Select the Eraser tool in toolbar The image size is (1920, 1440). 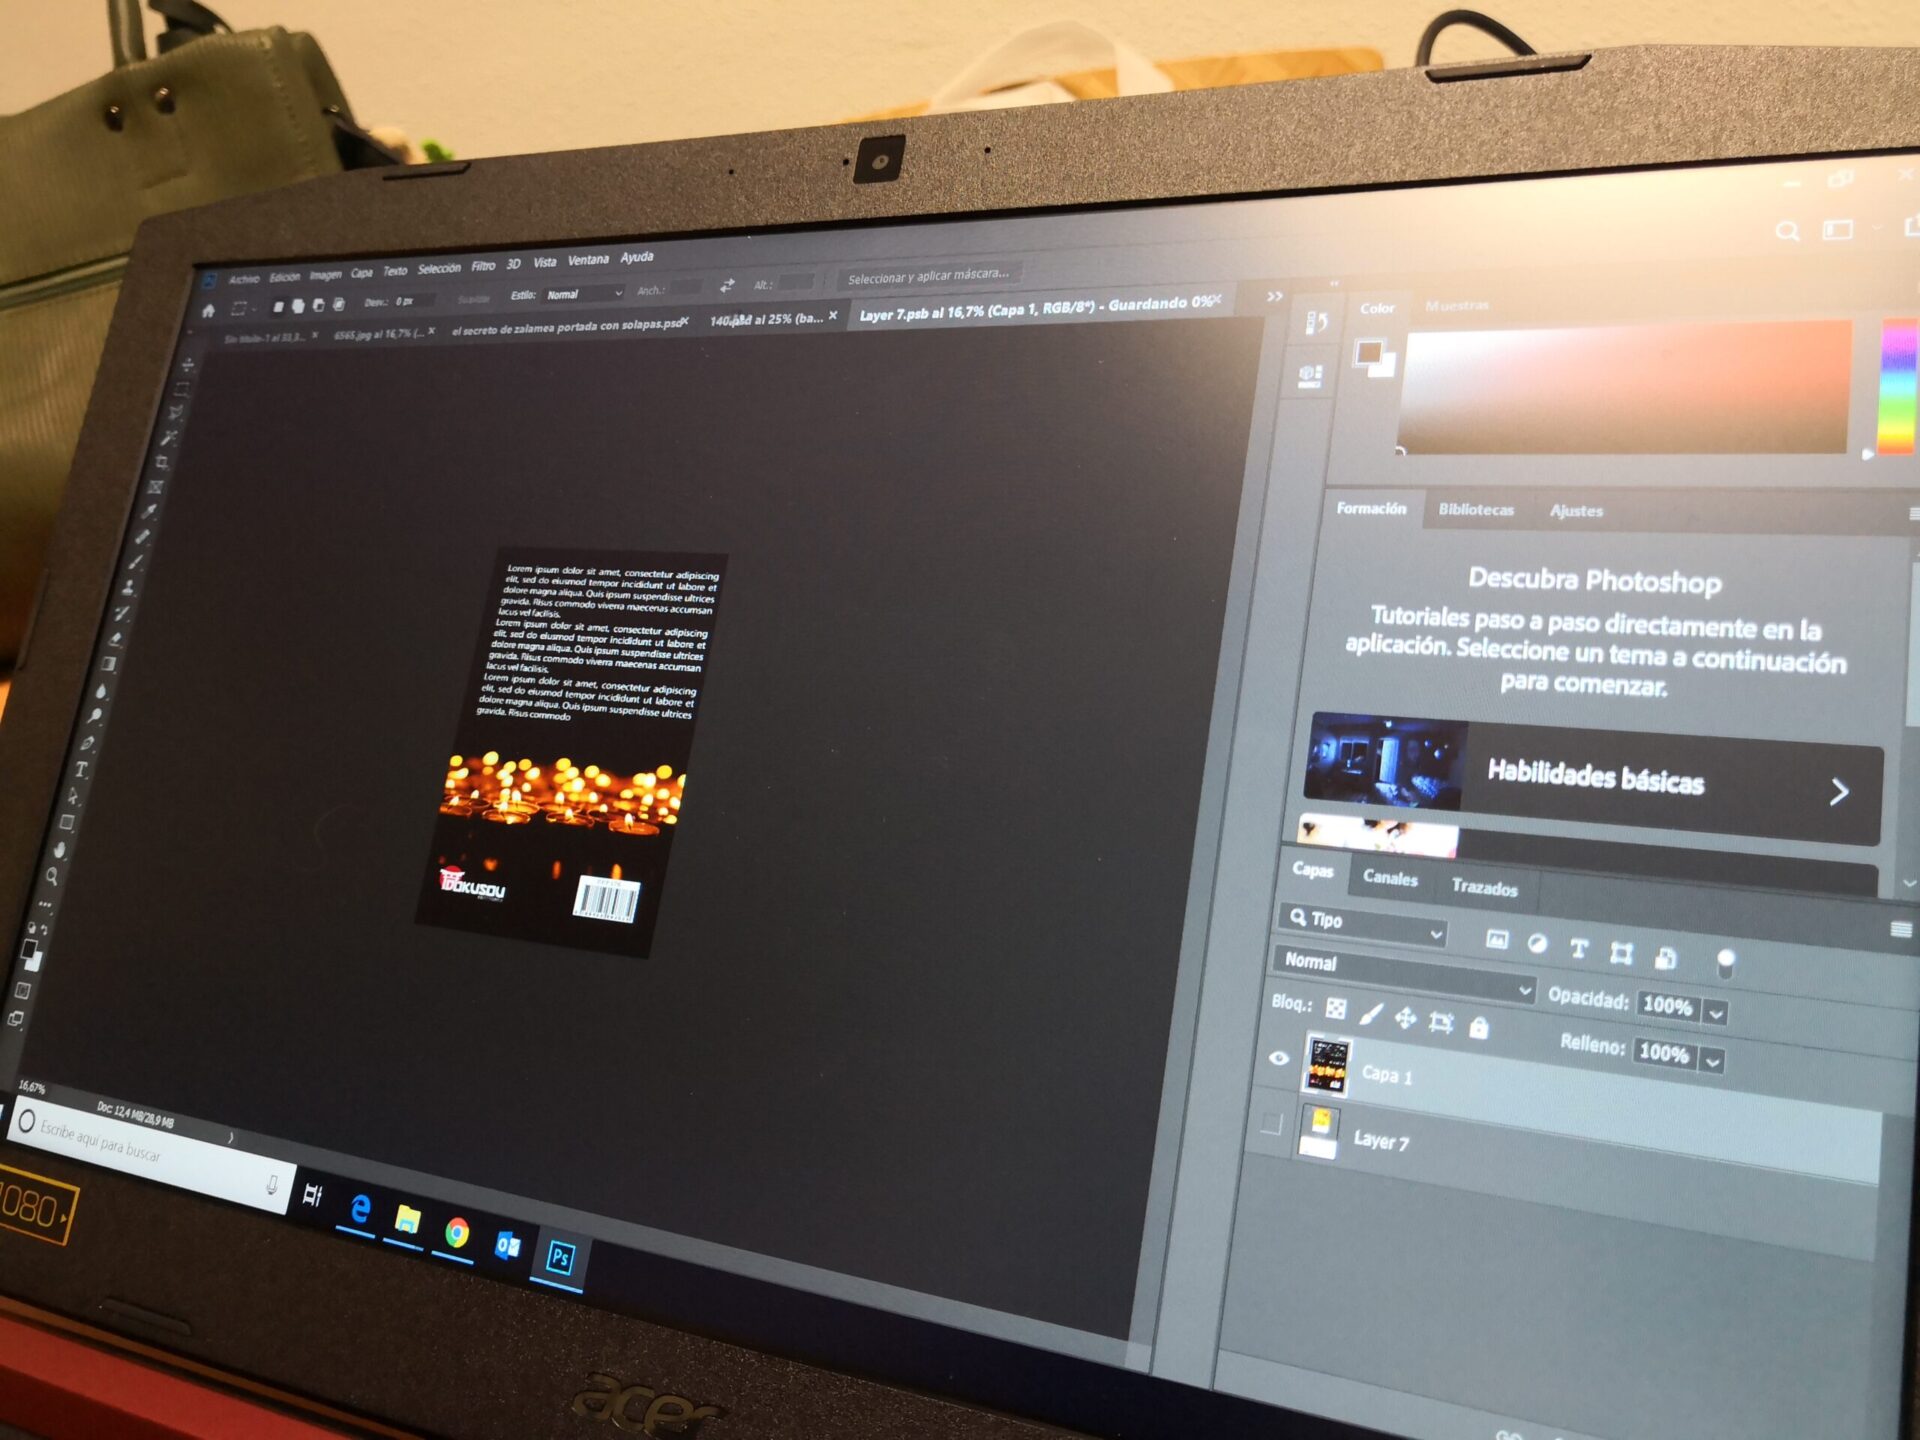click(x=116, y=638)
